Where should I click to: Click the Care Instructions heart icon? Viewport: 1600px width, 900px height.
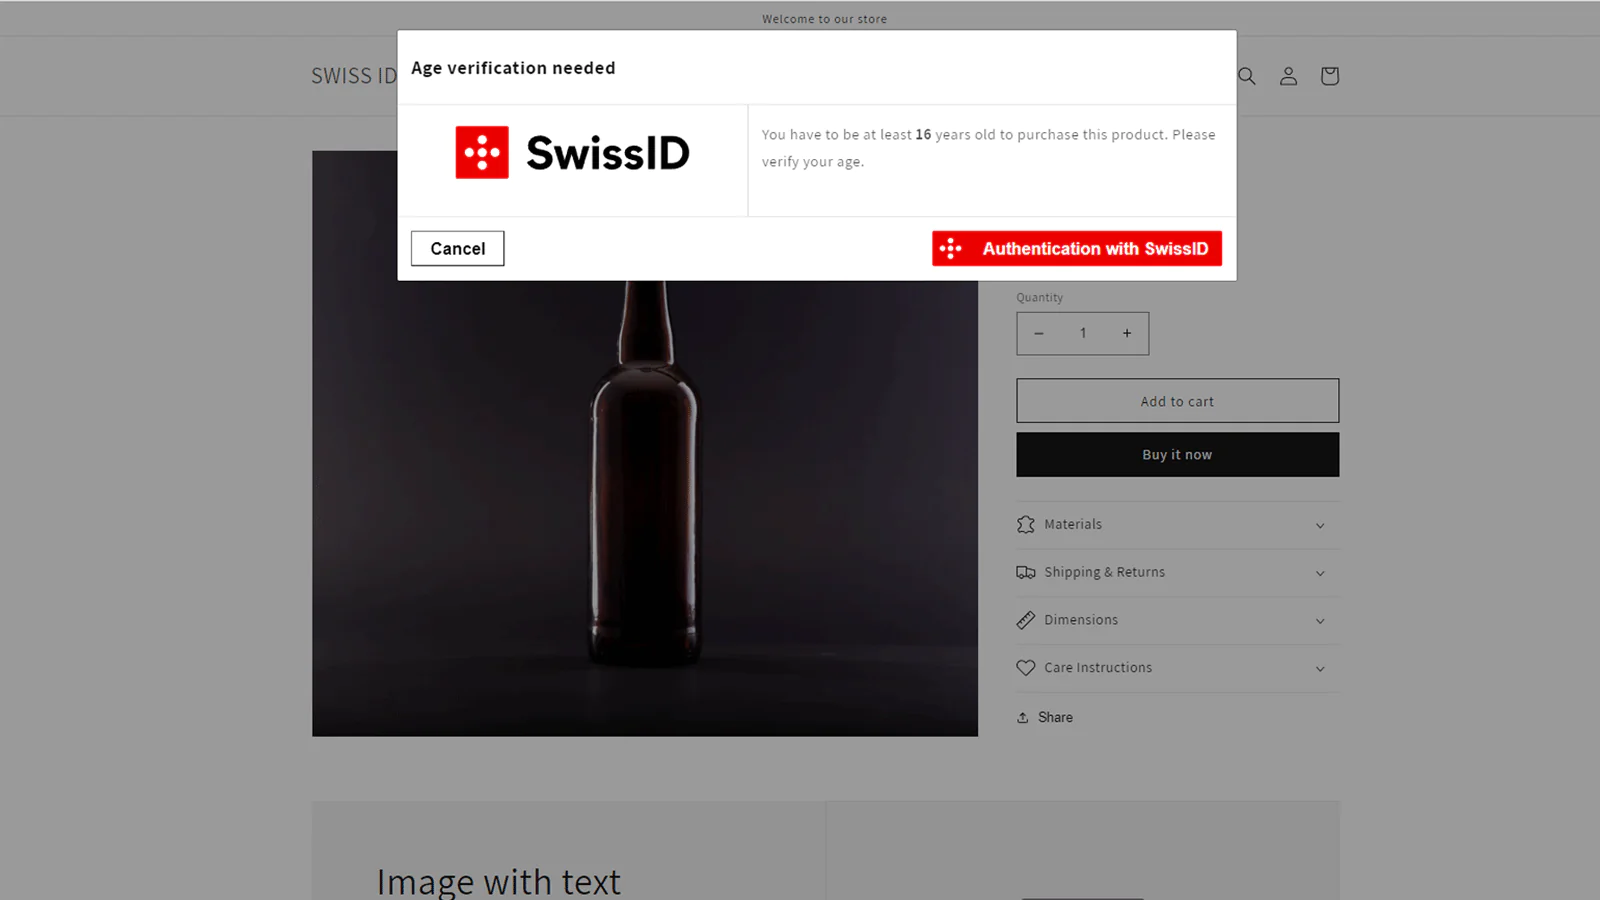pyautogui.click(x=1025, y=668)
